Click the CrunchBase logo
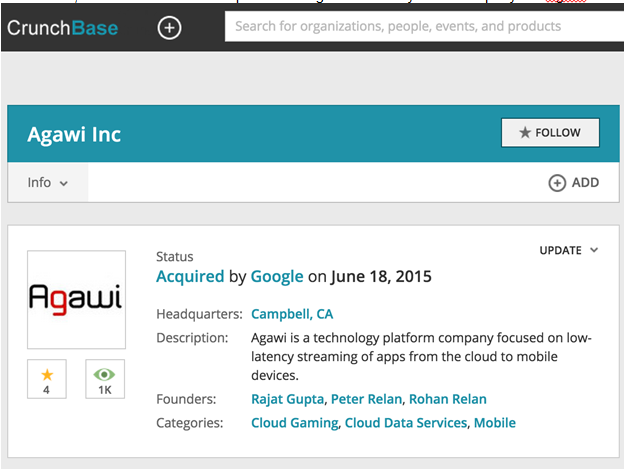Screen dimensions: 624x469 click(x=62, y=28)
